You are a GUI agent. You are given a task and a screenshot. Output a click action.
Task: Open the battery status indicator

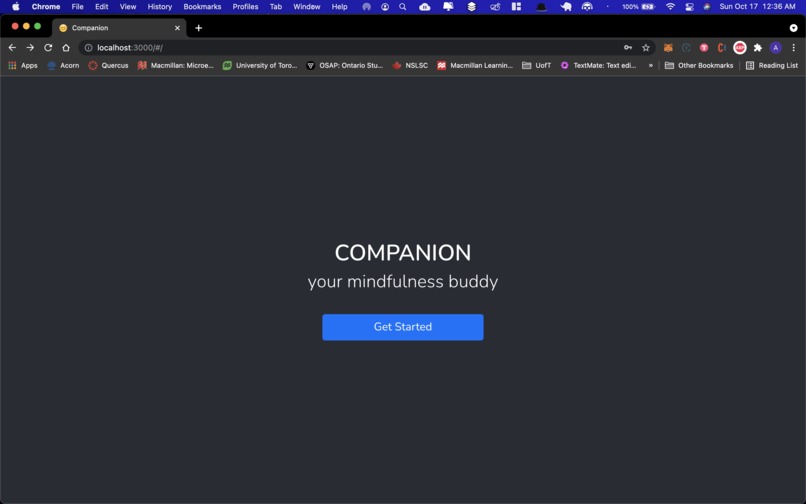[639, 7]
